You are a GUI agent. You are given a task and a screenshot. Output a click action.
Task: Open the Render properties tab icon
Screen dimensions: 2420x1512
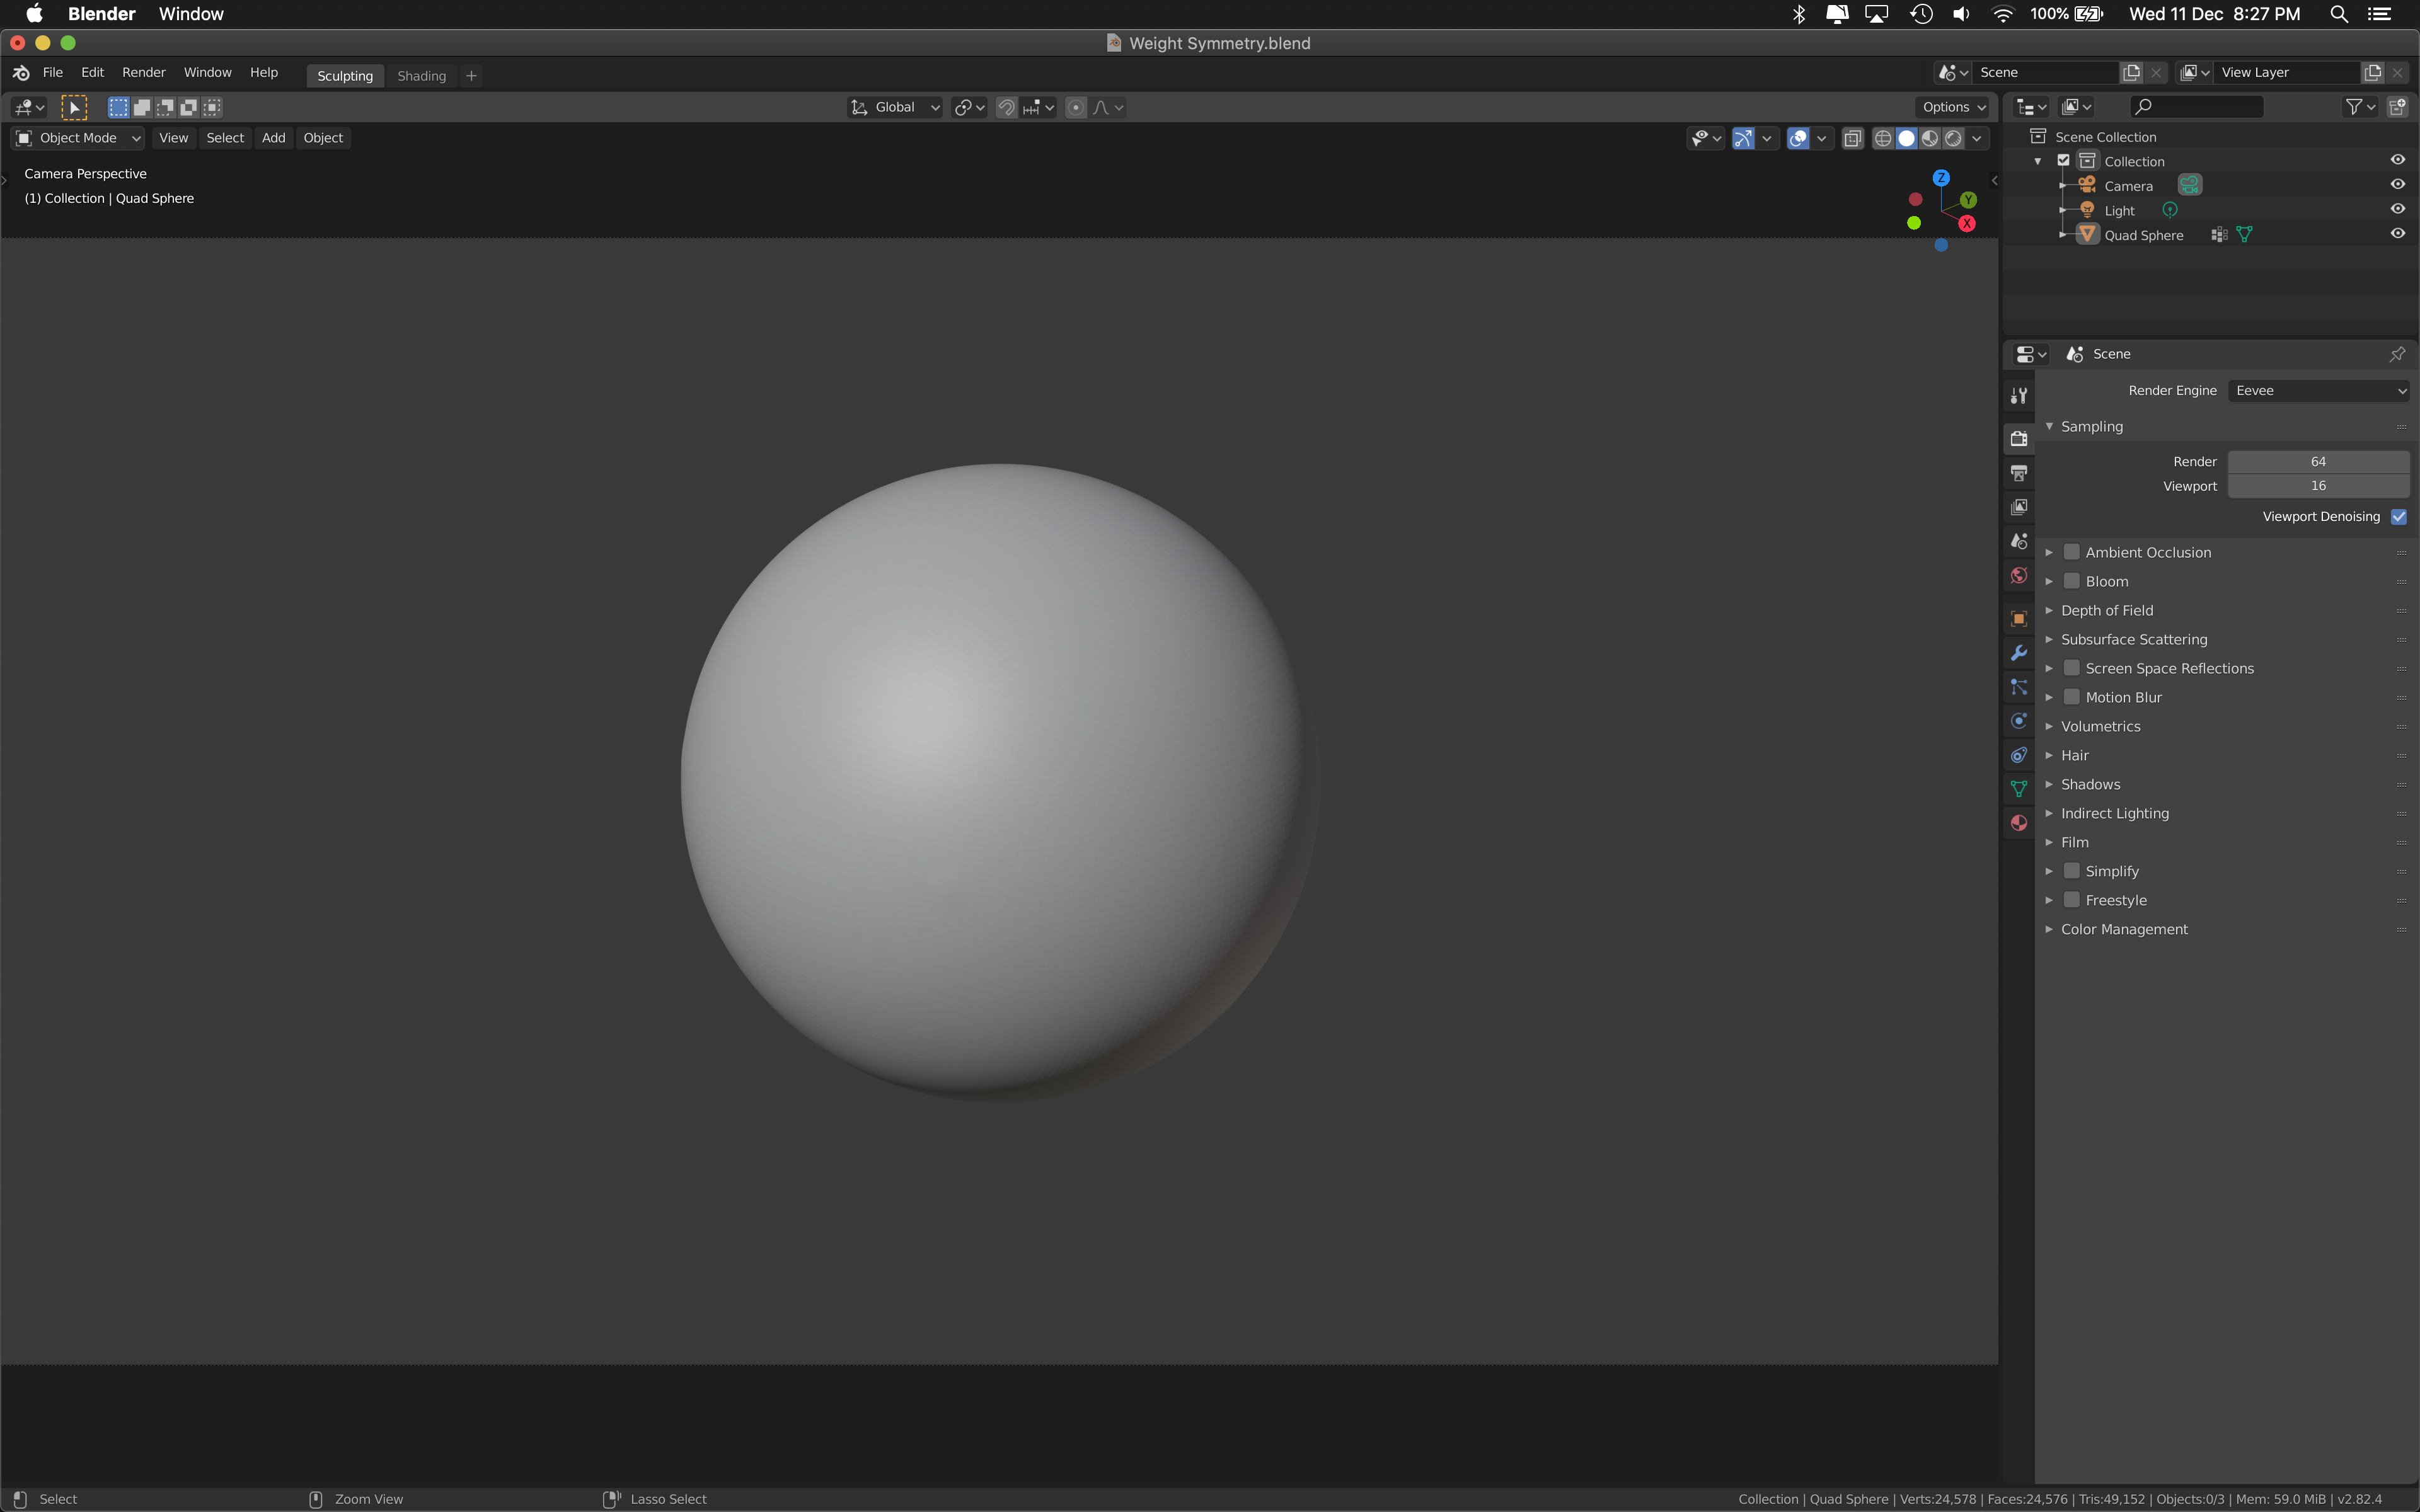tap(2019, 439)
